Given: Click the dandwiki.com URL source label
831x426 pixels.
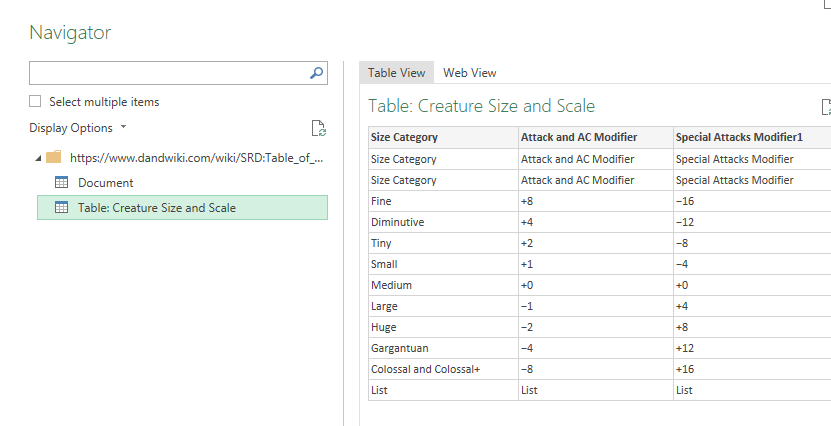Looking at the screenshot, I should 196,157.
